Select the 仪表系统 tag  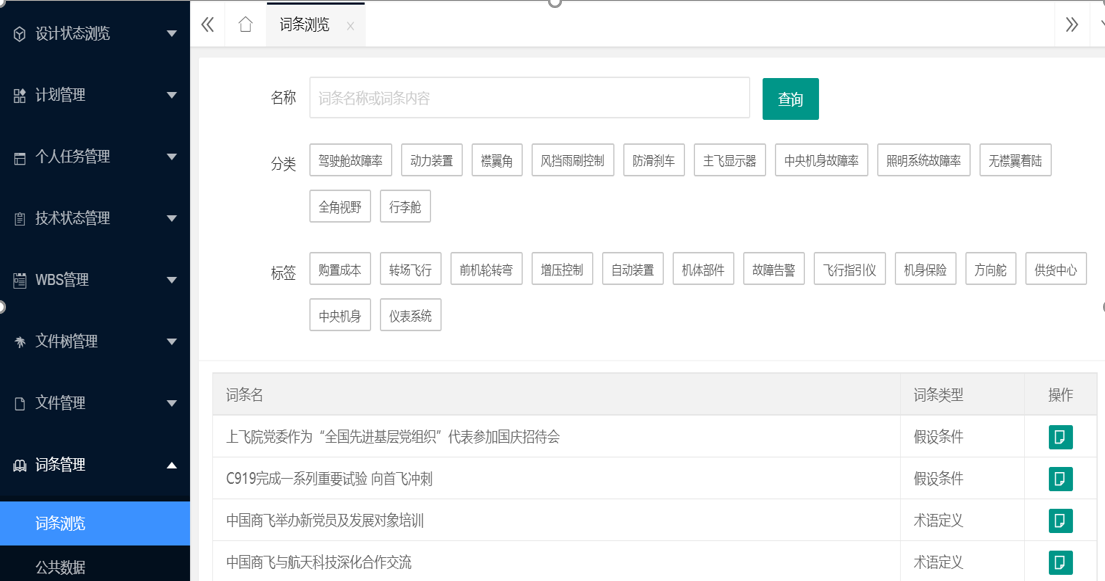tap(410, 315)
